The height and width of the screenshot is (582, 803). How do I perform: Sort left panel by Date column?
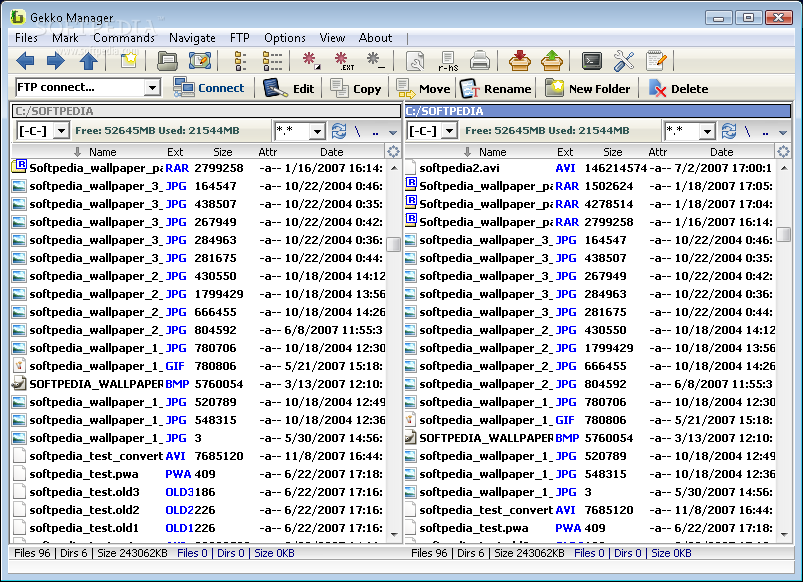click(331, 152)
